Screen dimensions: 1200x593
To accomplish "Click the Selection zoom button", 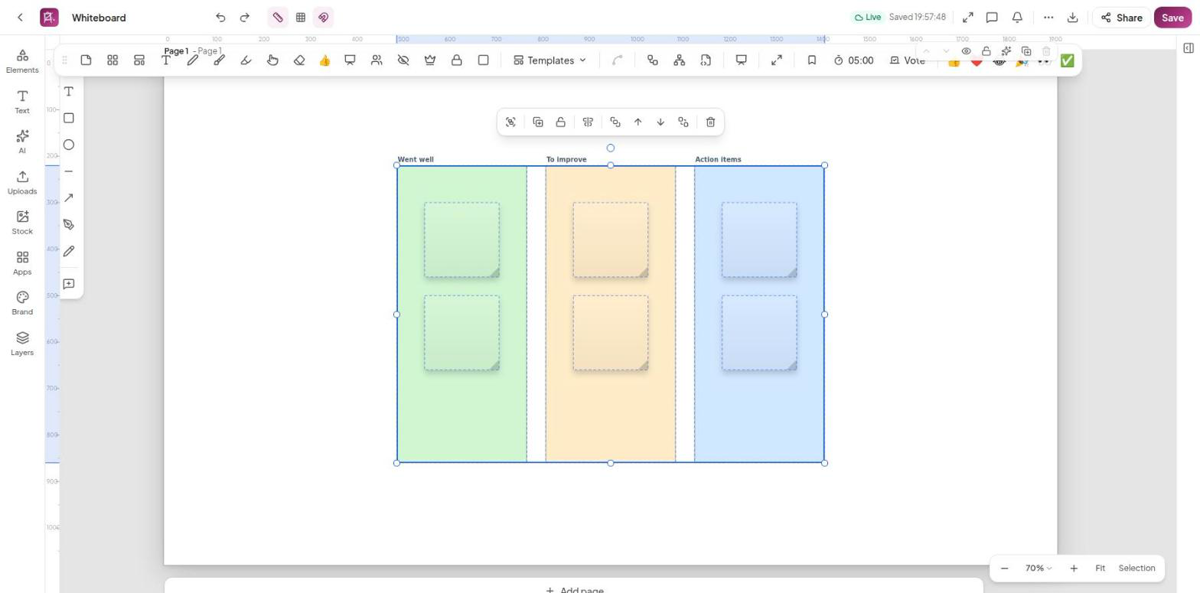I will pyautogui.click(x=1137, y=568).
